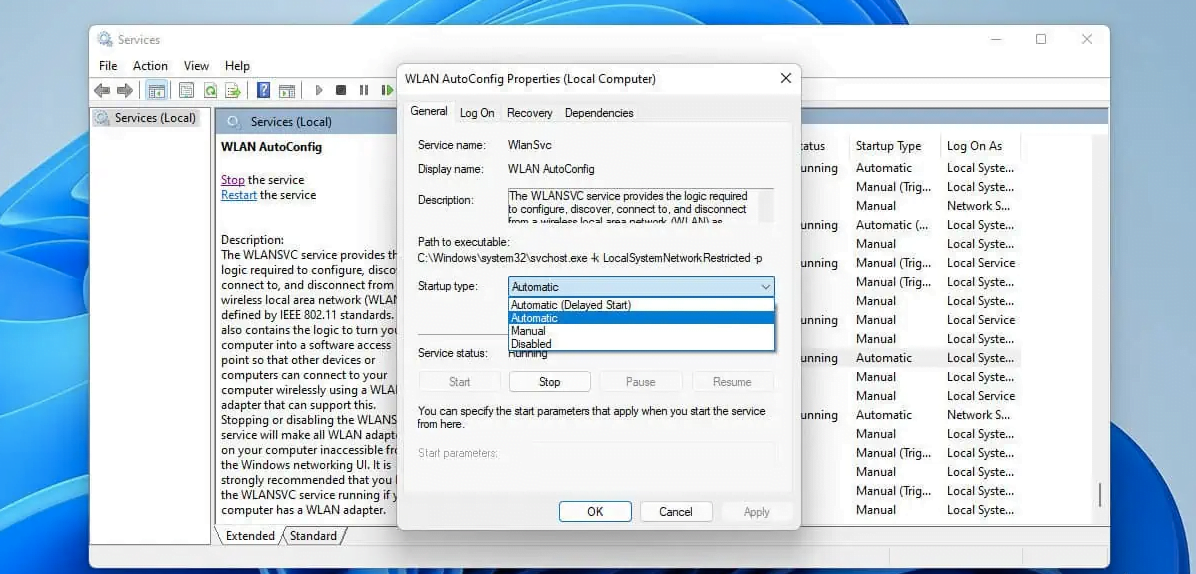Click the Forward arrow in Services toolbar

125,90
